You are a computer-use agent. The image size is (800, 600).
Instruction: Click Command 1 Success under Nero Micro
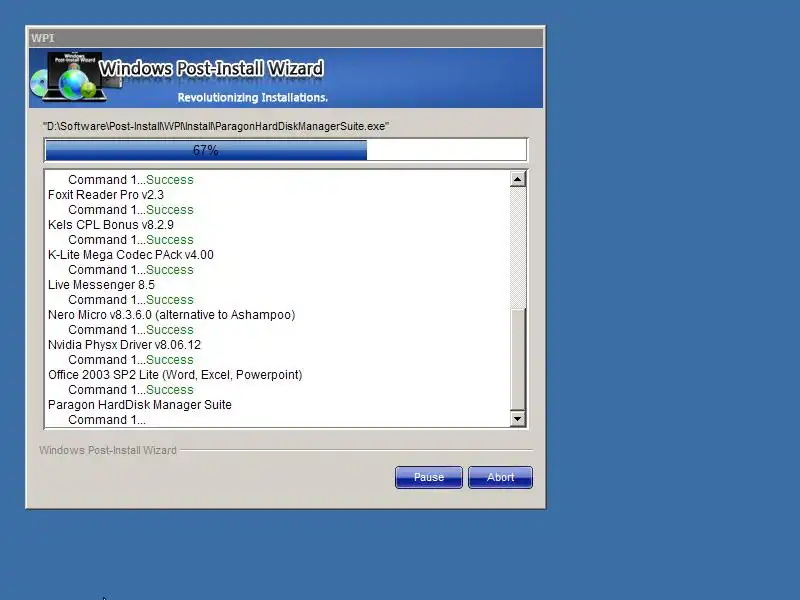(131, 330)
